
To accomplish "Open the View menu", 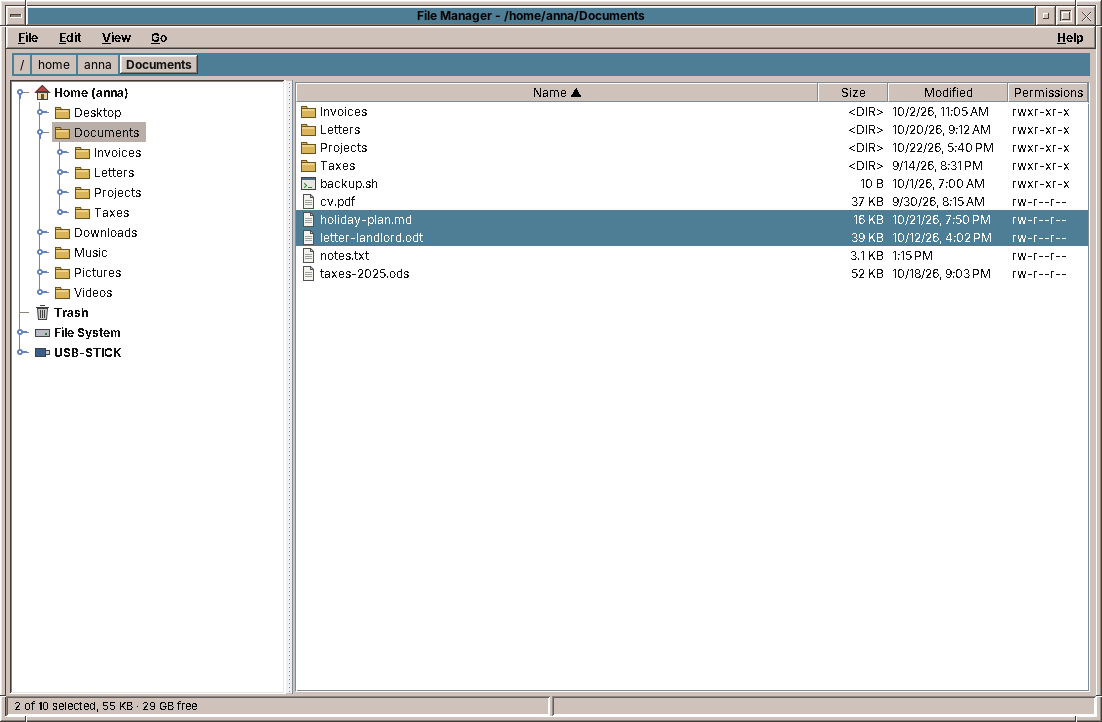I will tap(116, 38).
